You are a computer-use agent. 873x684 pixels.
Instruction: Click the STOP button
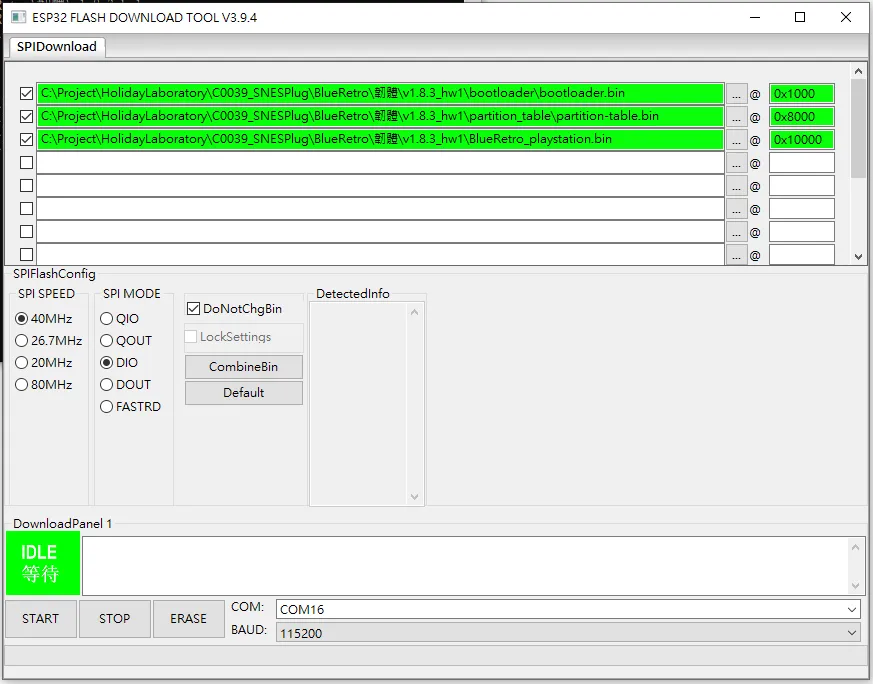(x=115, y=619)
